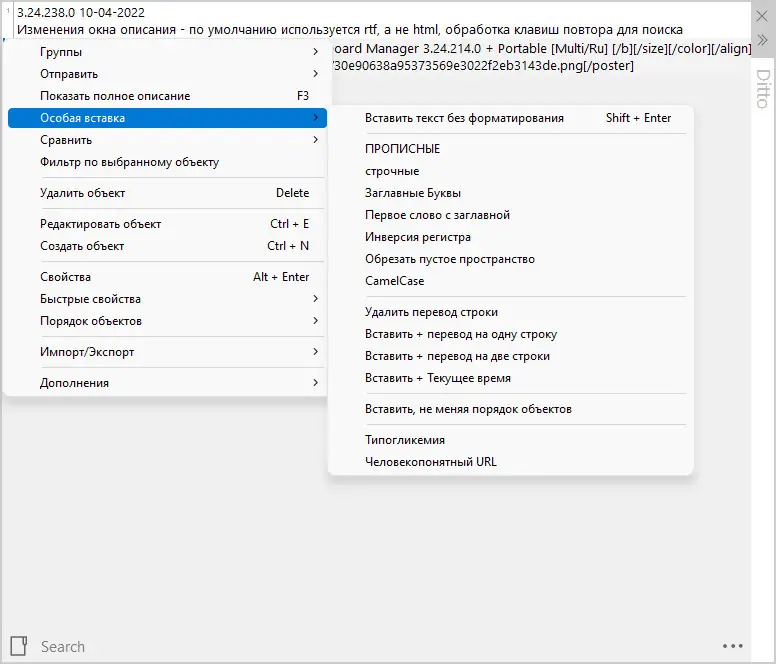
Task: Select Показать полное описание
Action: (x=166, y=96)
